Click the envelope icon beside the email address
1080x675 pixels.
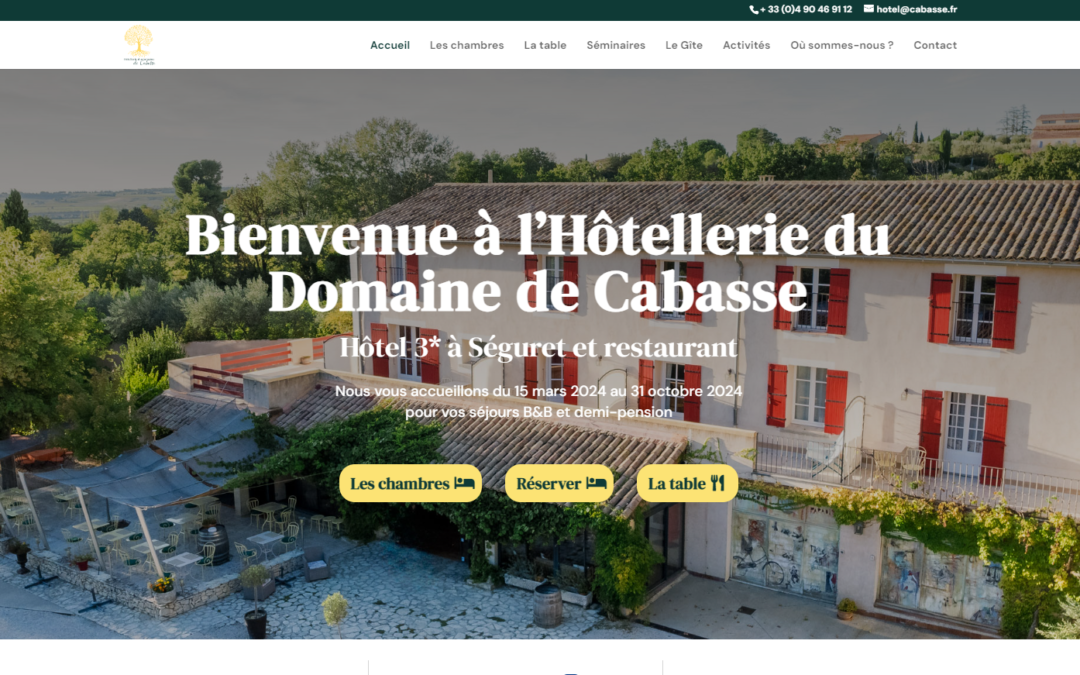[x=868, y=9]
